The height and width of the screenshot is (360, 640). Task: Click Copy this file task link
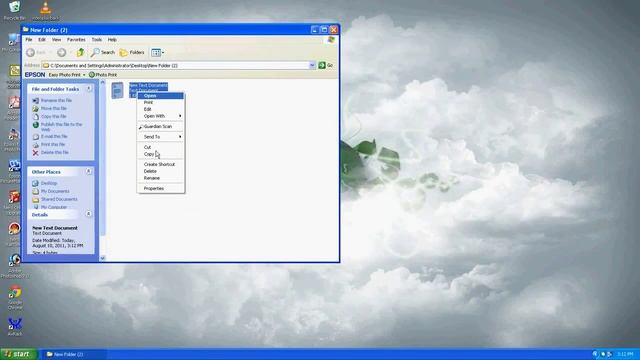click(53, 116)
